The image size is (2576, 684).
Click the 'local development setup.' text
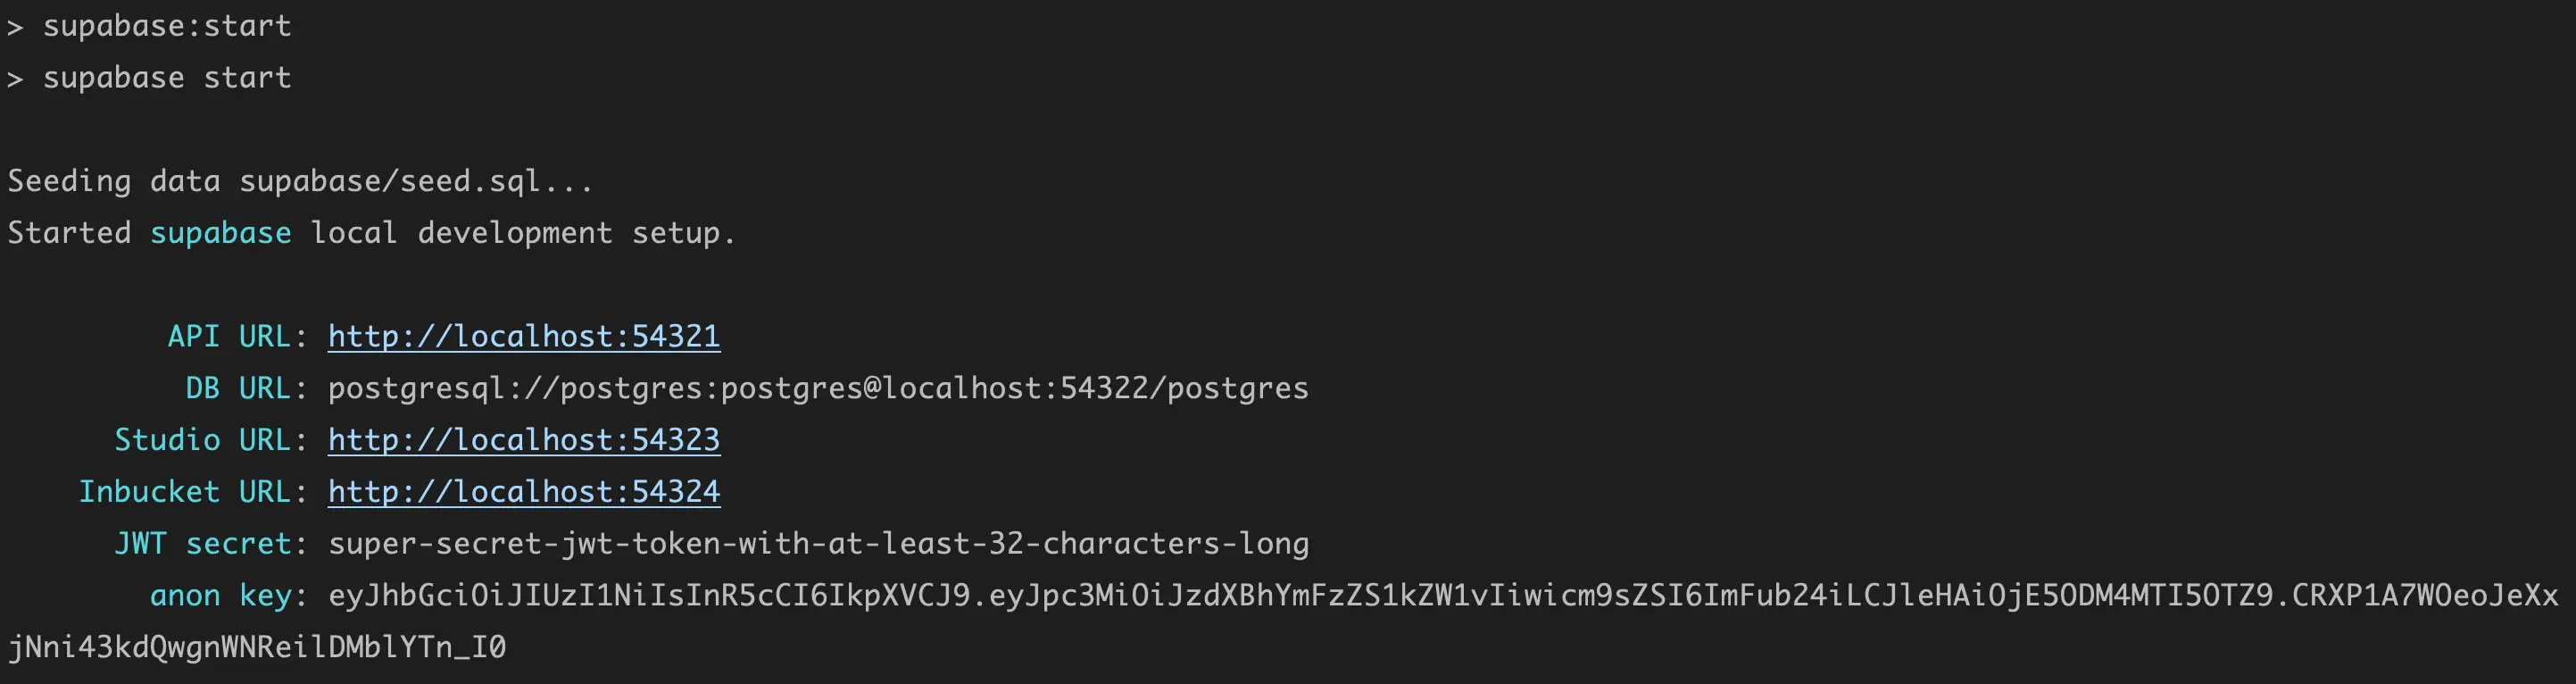522,233
